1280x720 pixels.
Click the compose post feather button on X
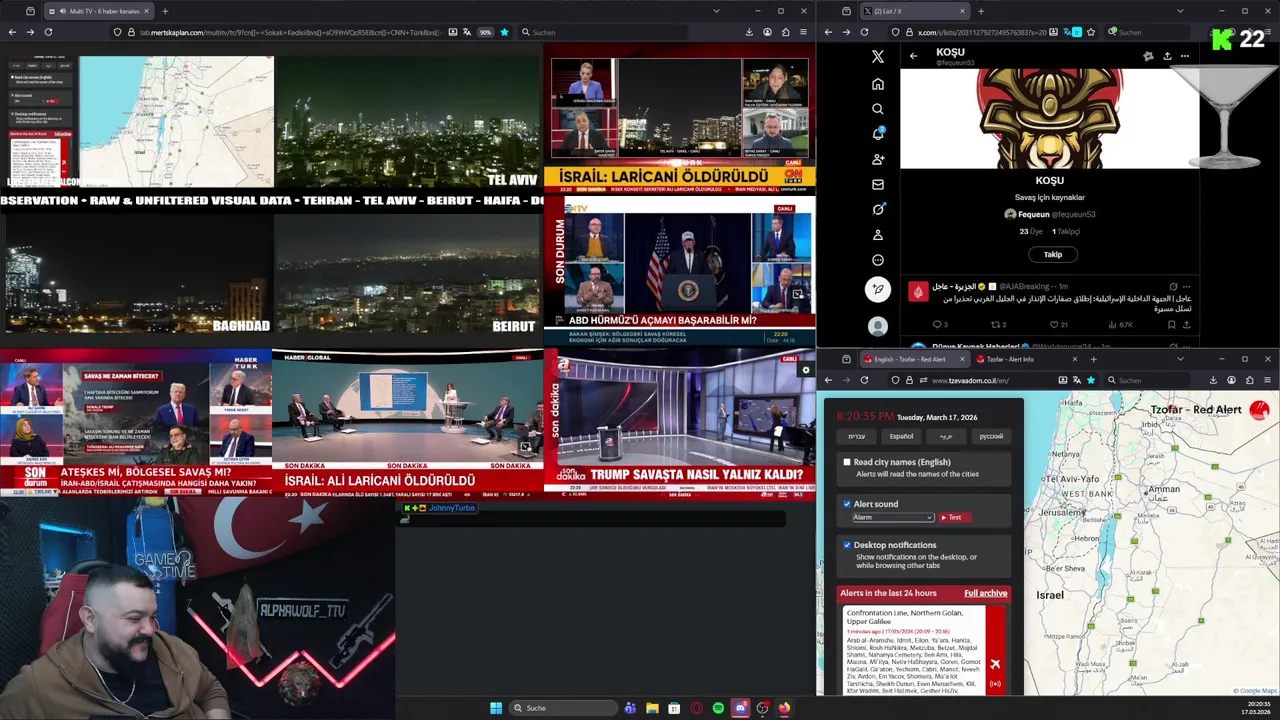[878, 290]
